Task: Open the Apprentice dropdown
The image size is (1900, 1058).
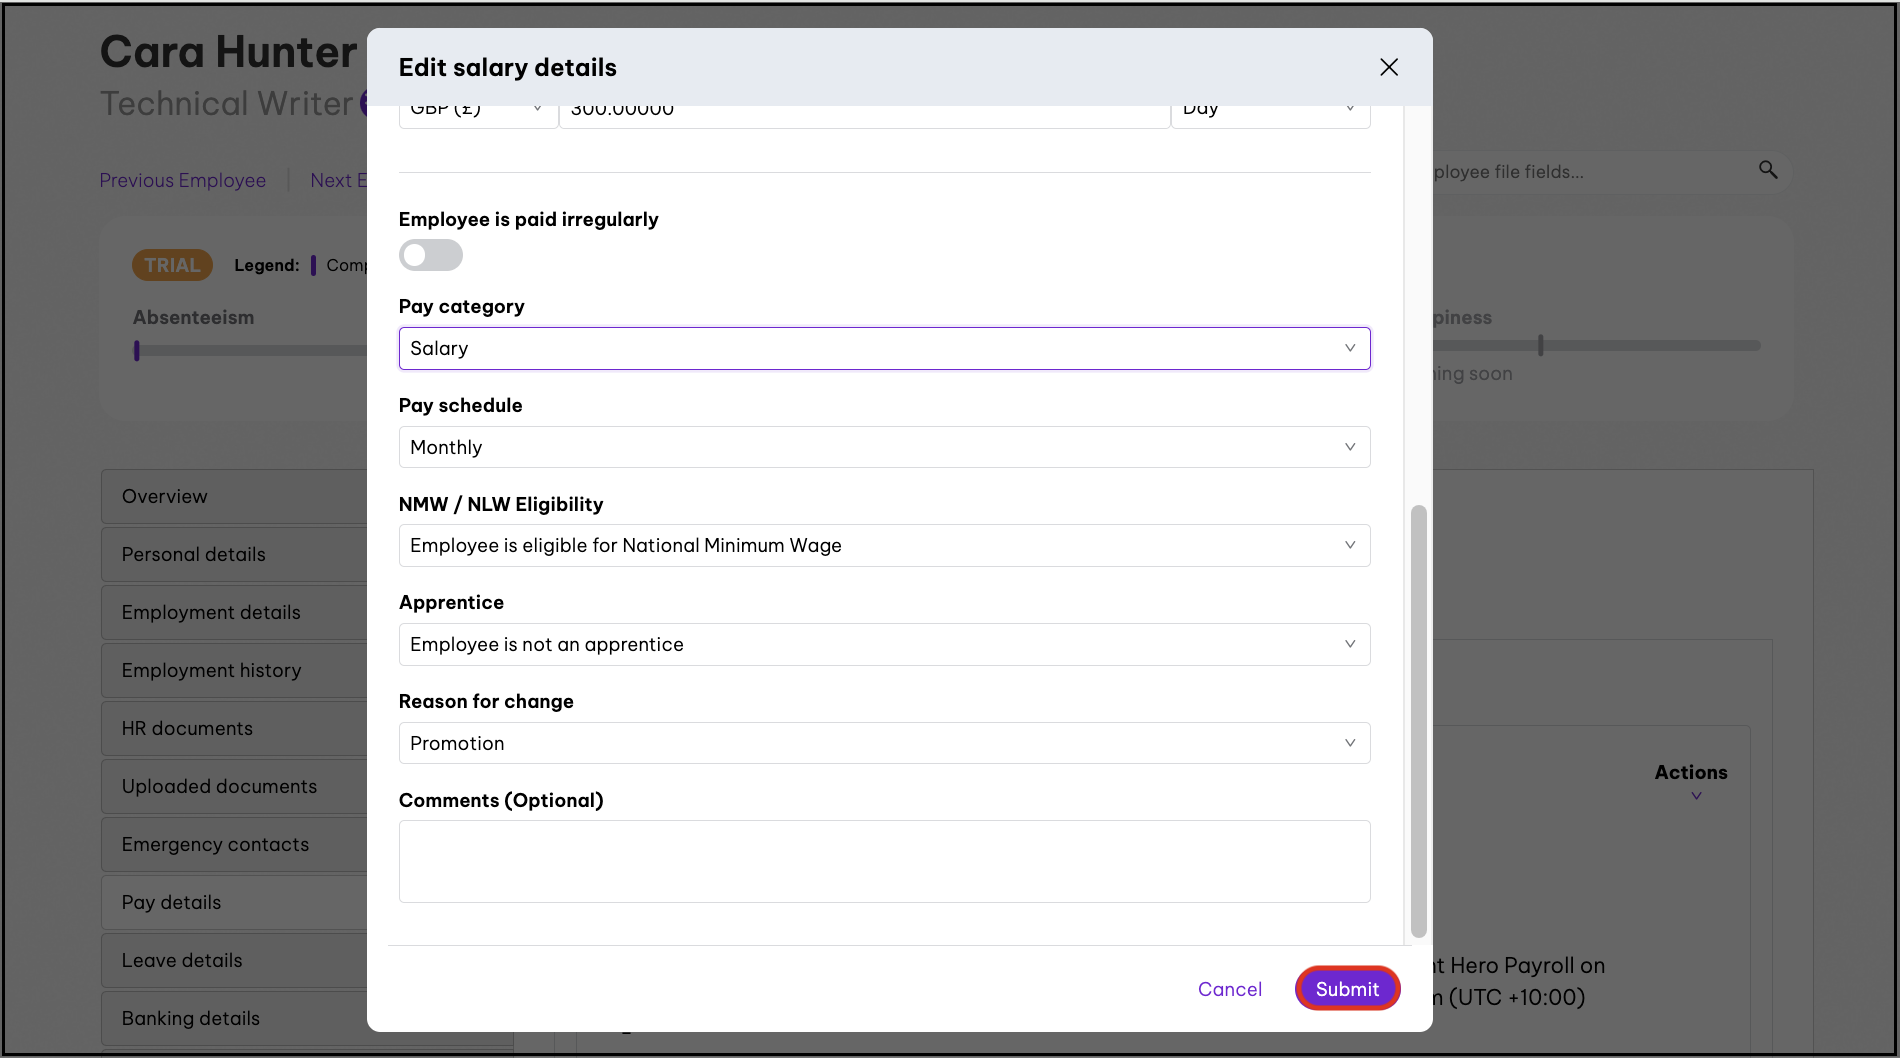Action: [884, 645]
